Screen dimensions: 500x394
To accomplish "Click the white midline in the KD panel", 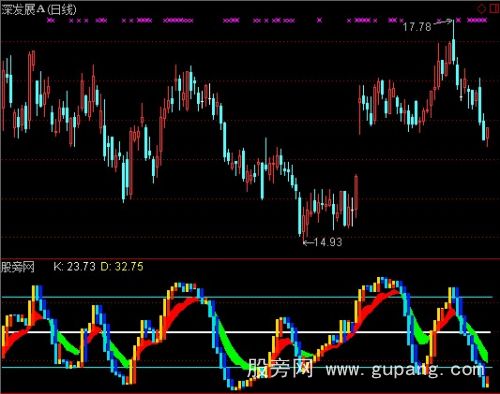I will click(247, 332).
